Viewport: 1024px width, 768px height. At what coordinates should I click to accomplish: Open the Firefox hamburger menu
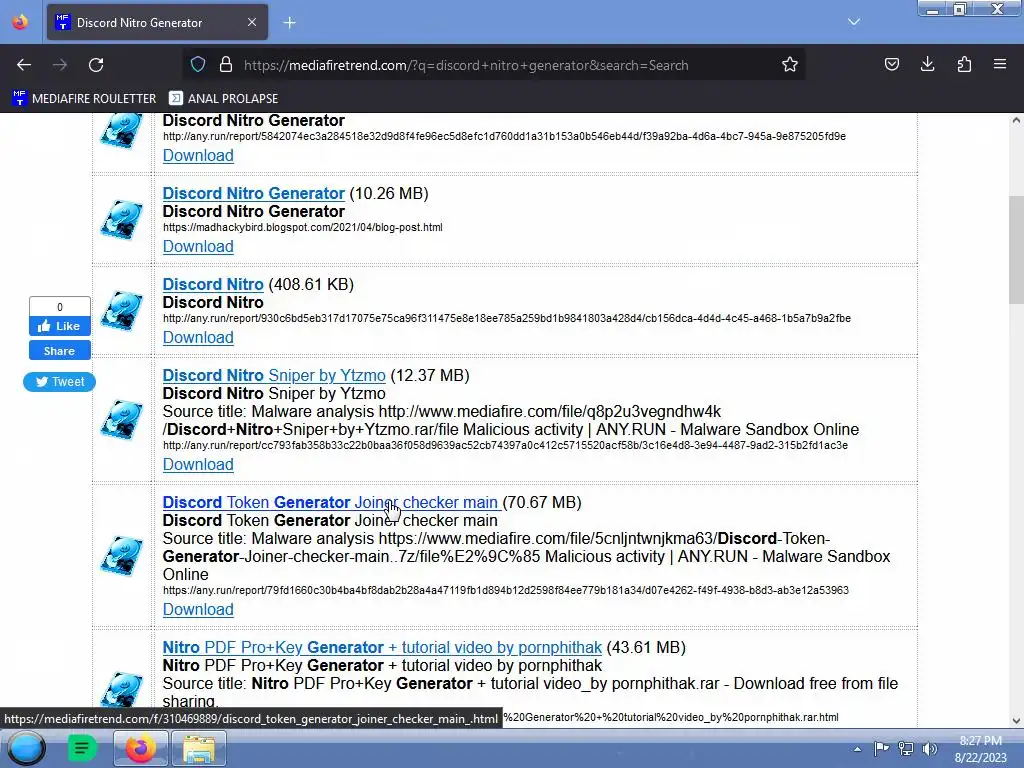[x=1000, y=64]
